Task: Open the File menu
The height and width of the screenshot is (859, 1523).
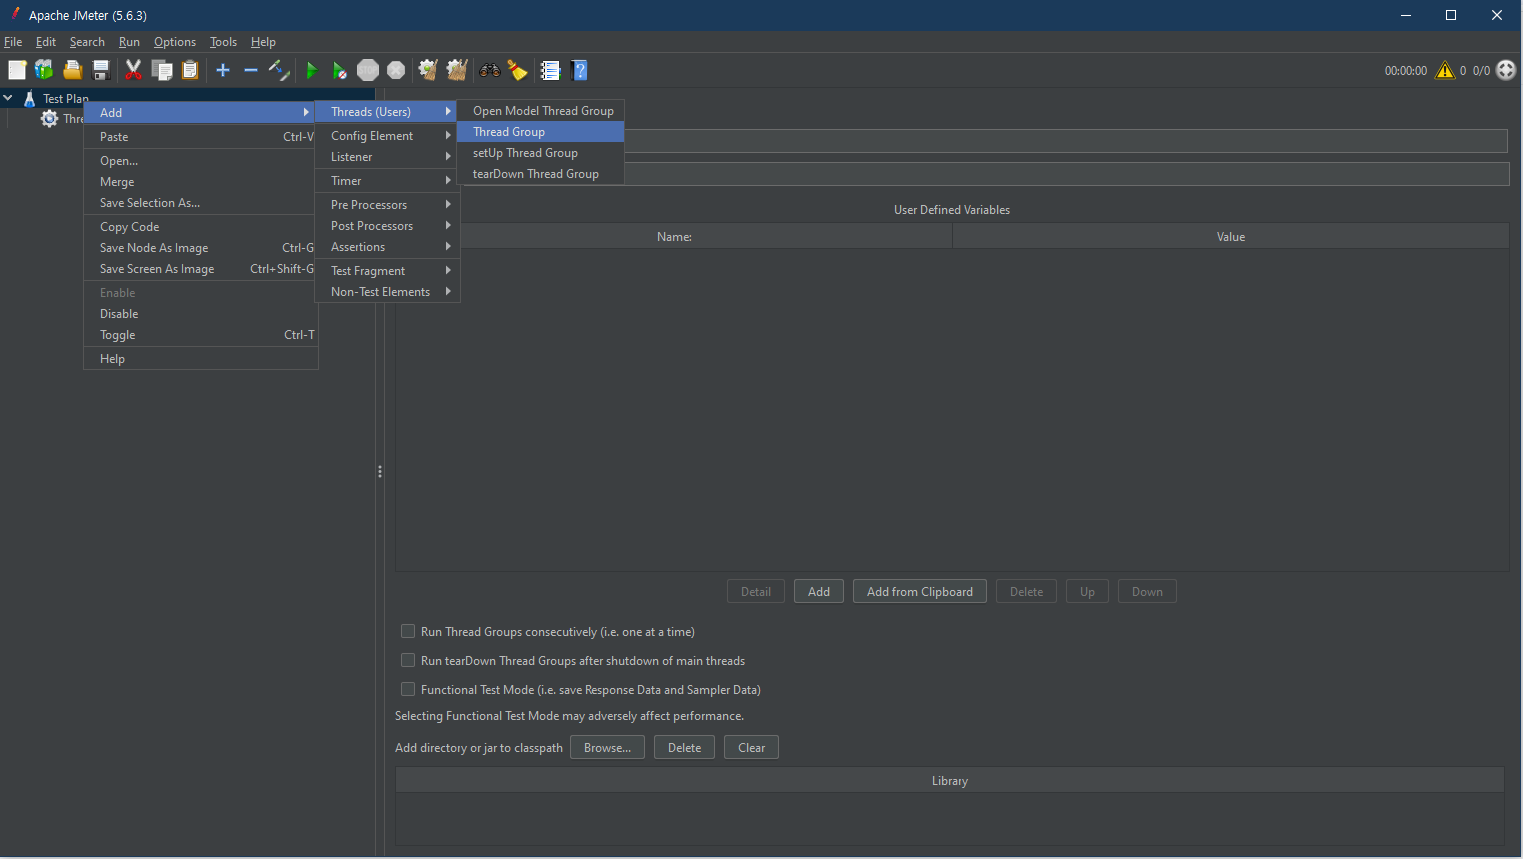Action: pos(13,42)
